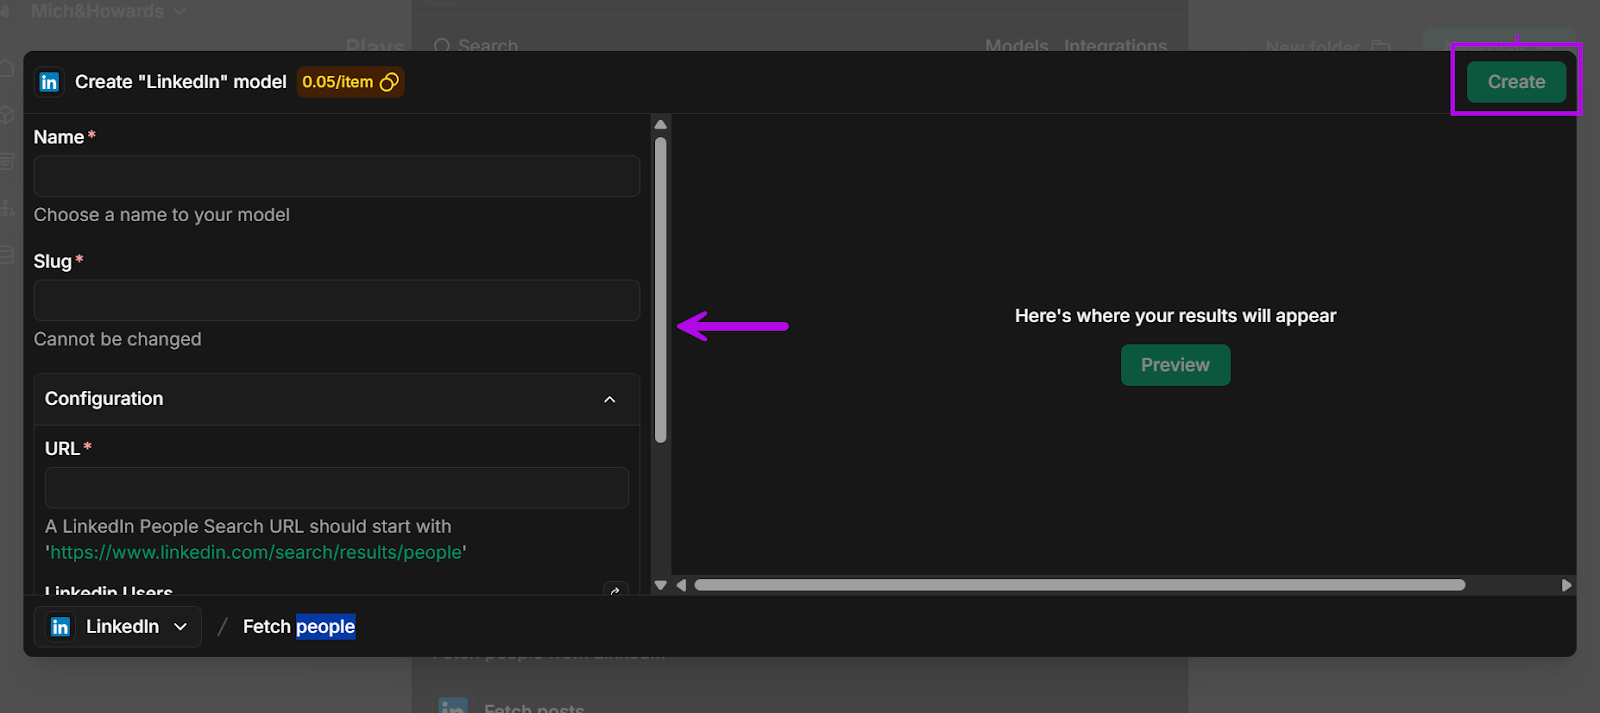Click the vertical scrollbar thumb in form

pos(660,290)
